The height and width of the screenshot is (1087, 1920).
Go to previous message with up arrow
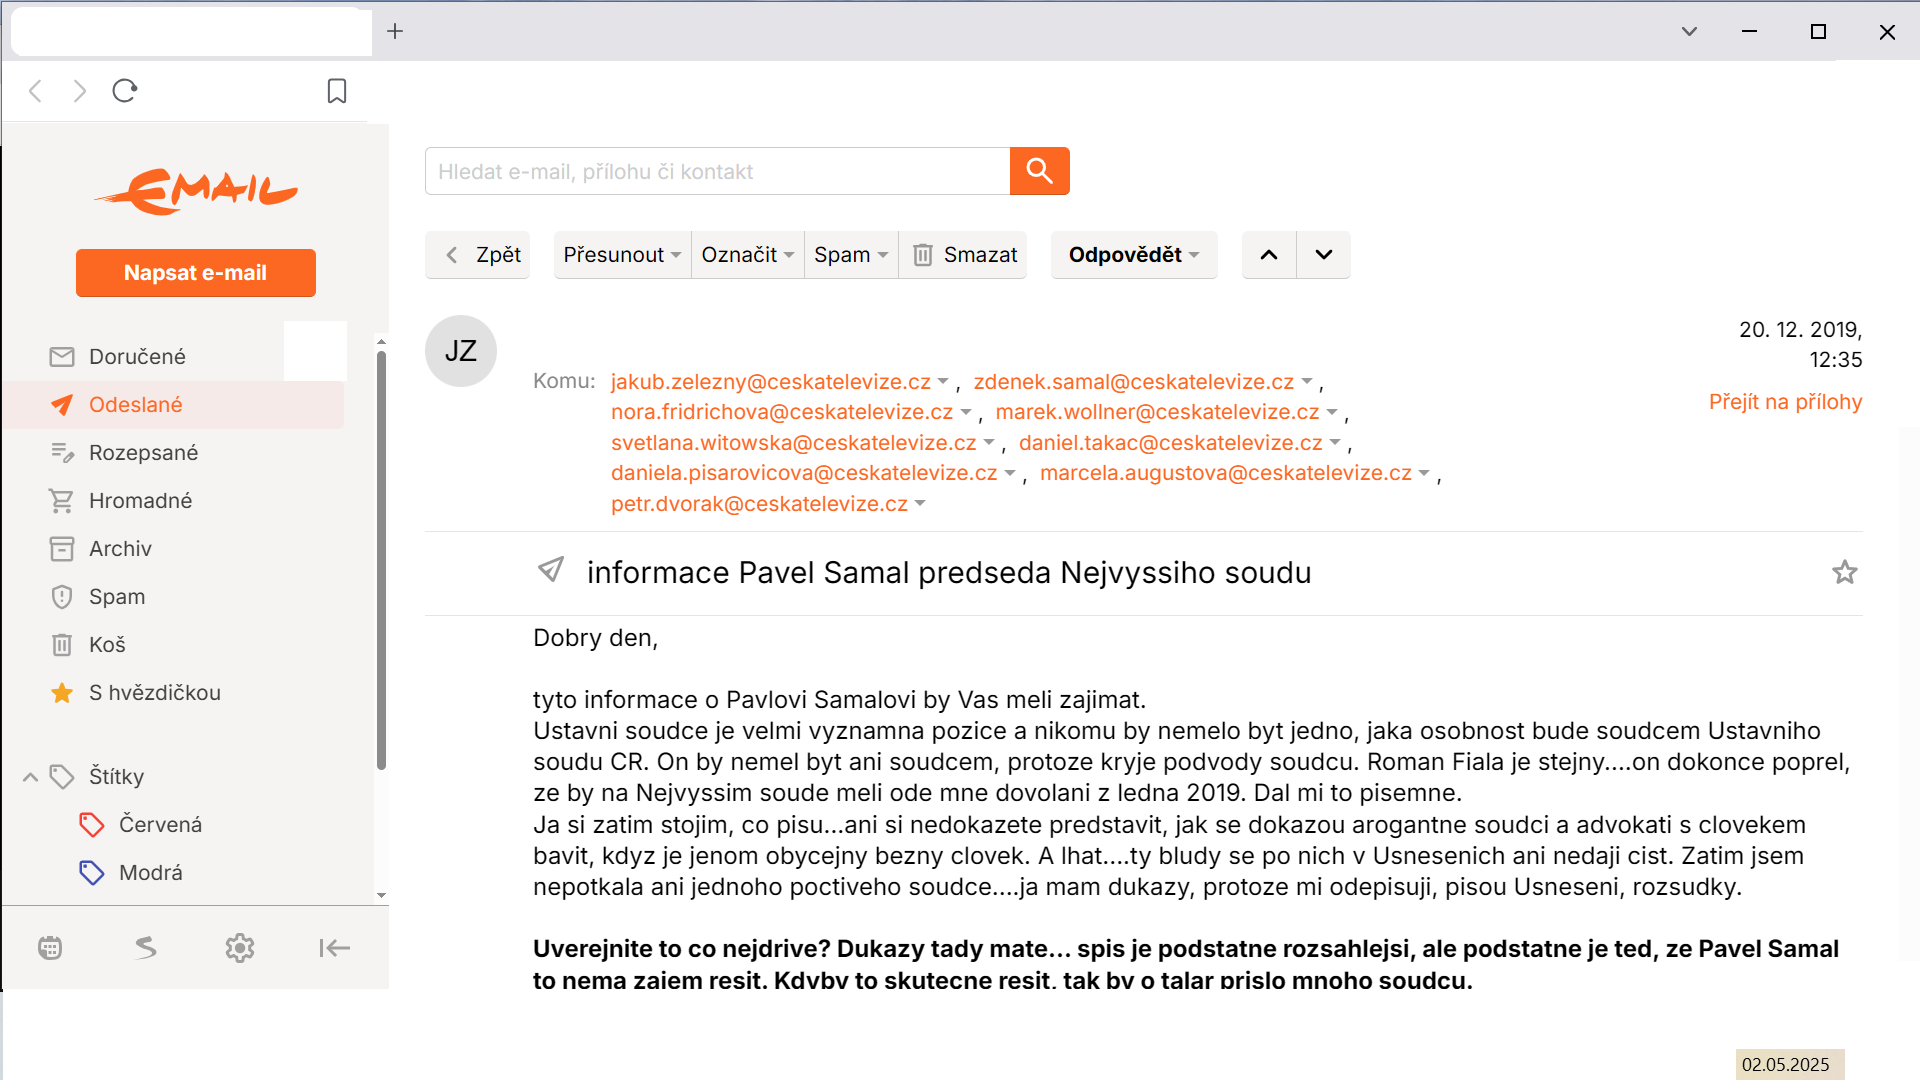(1269, 255)
